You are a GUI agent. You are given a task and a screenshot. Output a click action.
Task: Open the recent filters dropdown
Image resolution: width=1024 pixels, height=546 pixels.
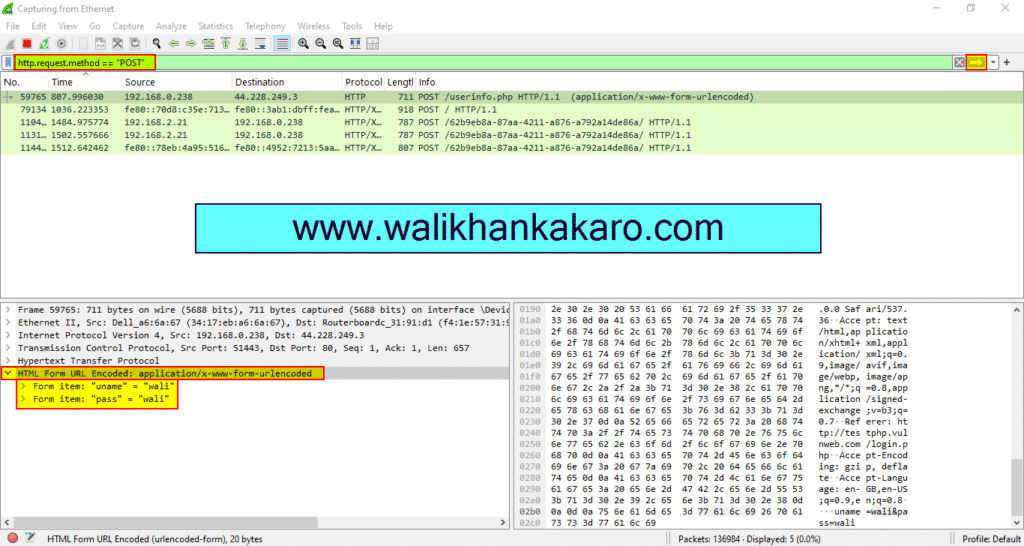point(993,63)
